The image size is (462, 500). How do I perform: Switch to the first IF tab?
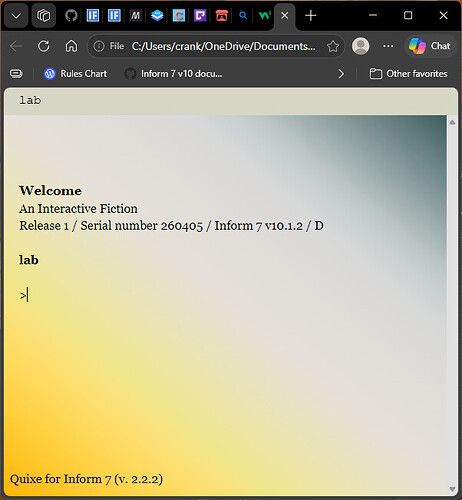pyautogui.click(x=93, y=15)
